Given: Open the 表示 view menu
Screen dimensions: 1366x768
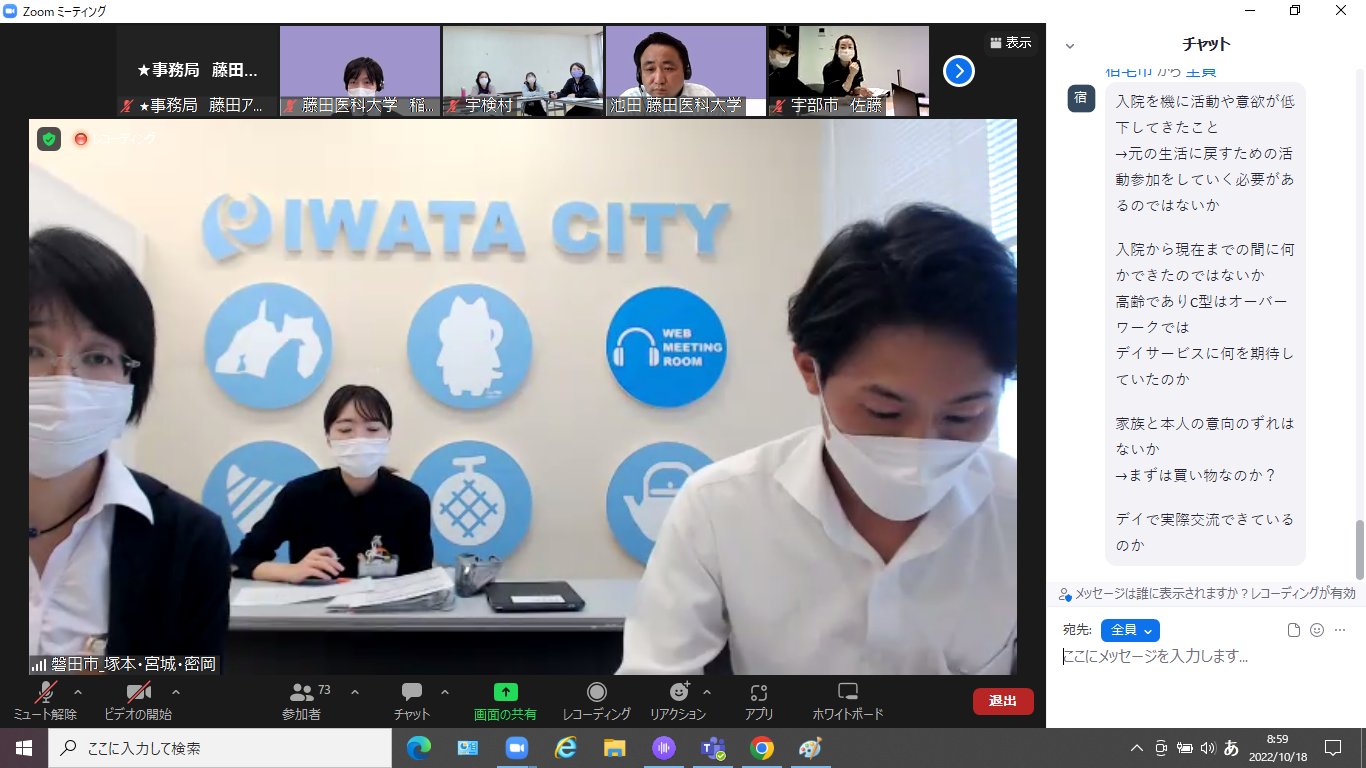Looking at the screenshot, I should point(1010,43).
